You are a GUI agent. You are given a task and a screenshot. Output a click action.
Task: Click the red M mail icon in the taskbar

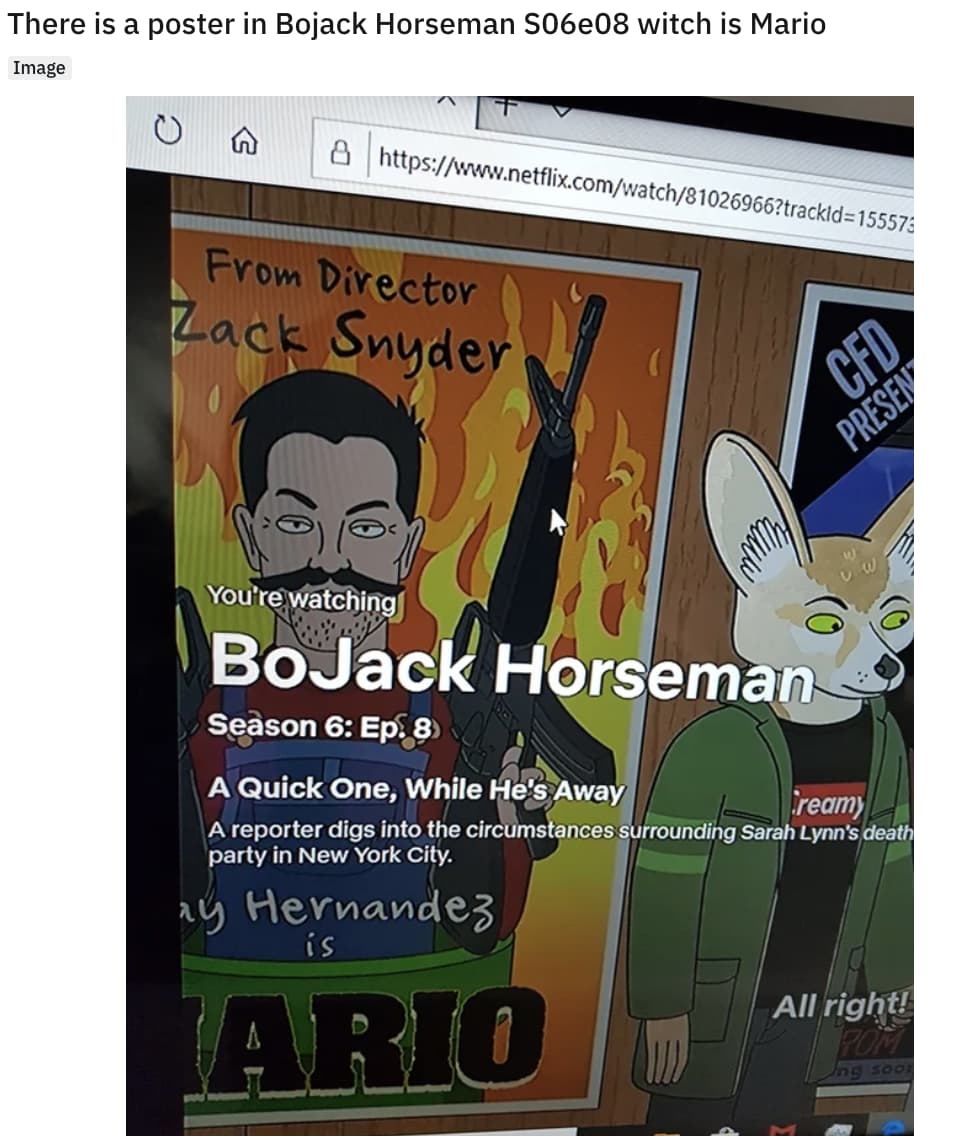point(783,1131)
